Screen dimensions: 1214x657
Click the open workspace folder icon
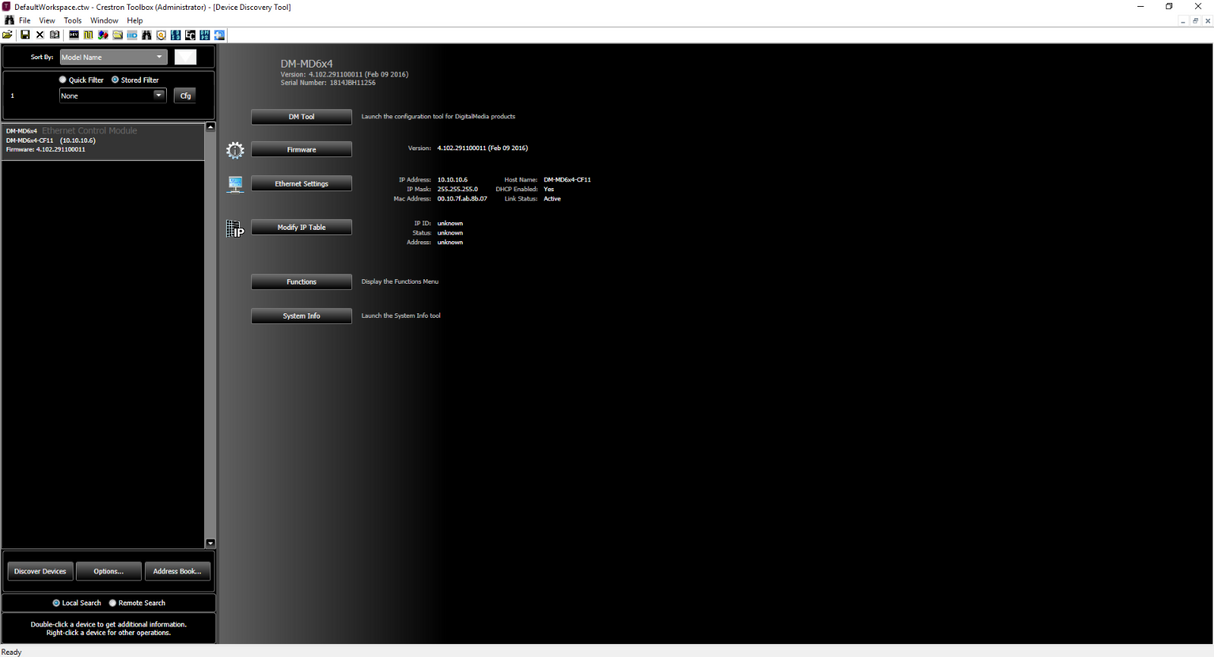[8, 35]
